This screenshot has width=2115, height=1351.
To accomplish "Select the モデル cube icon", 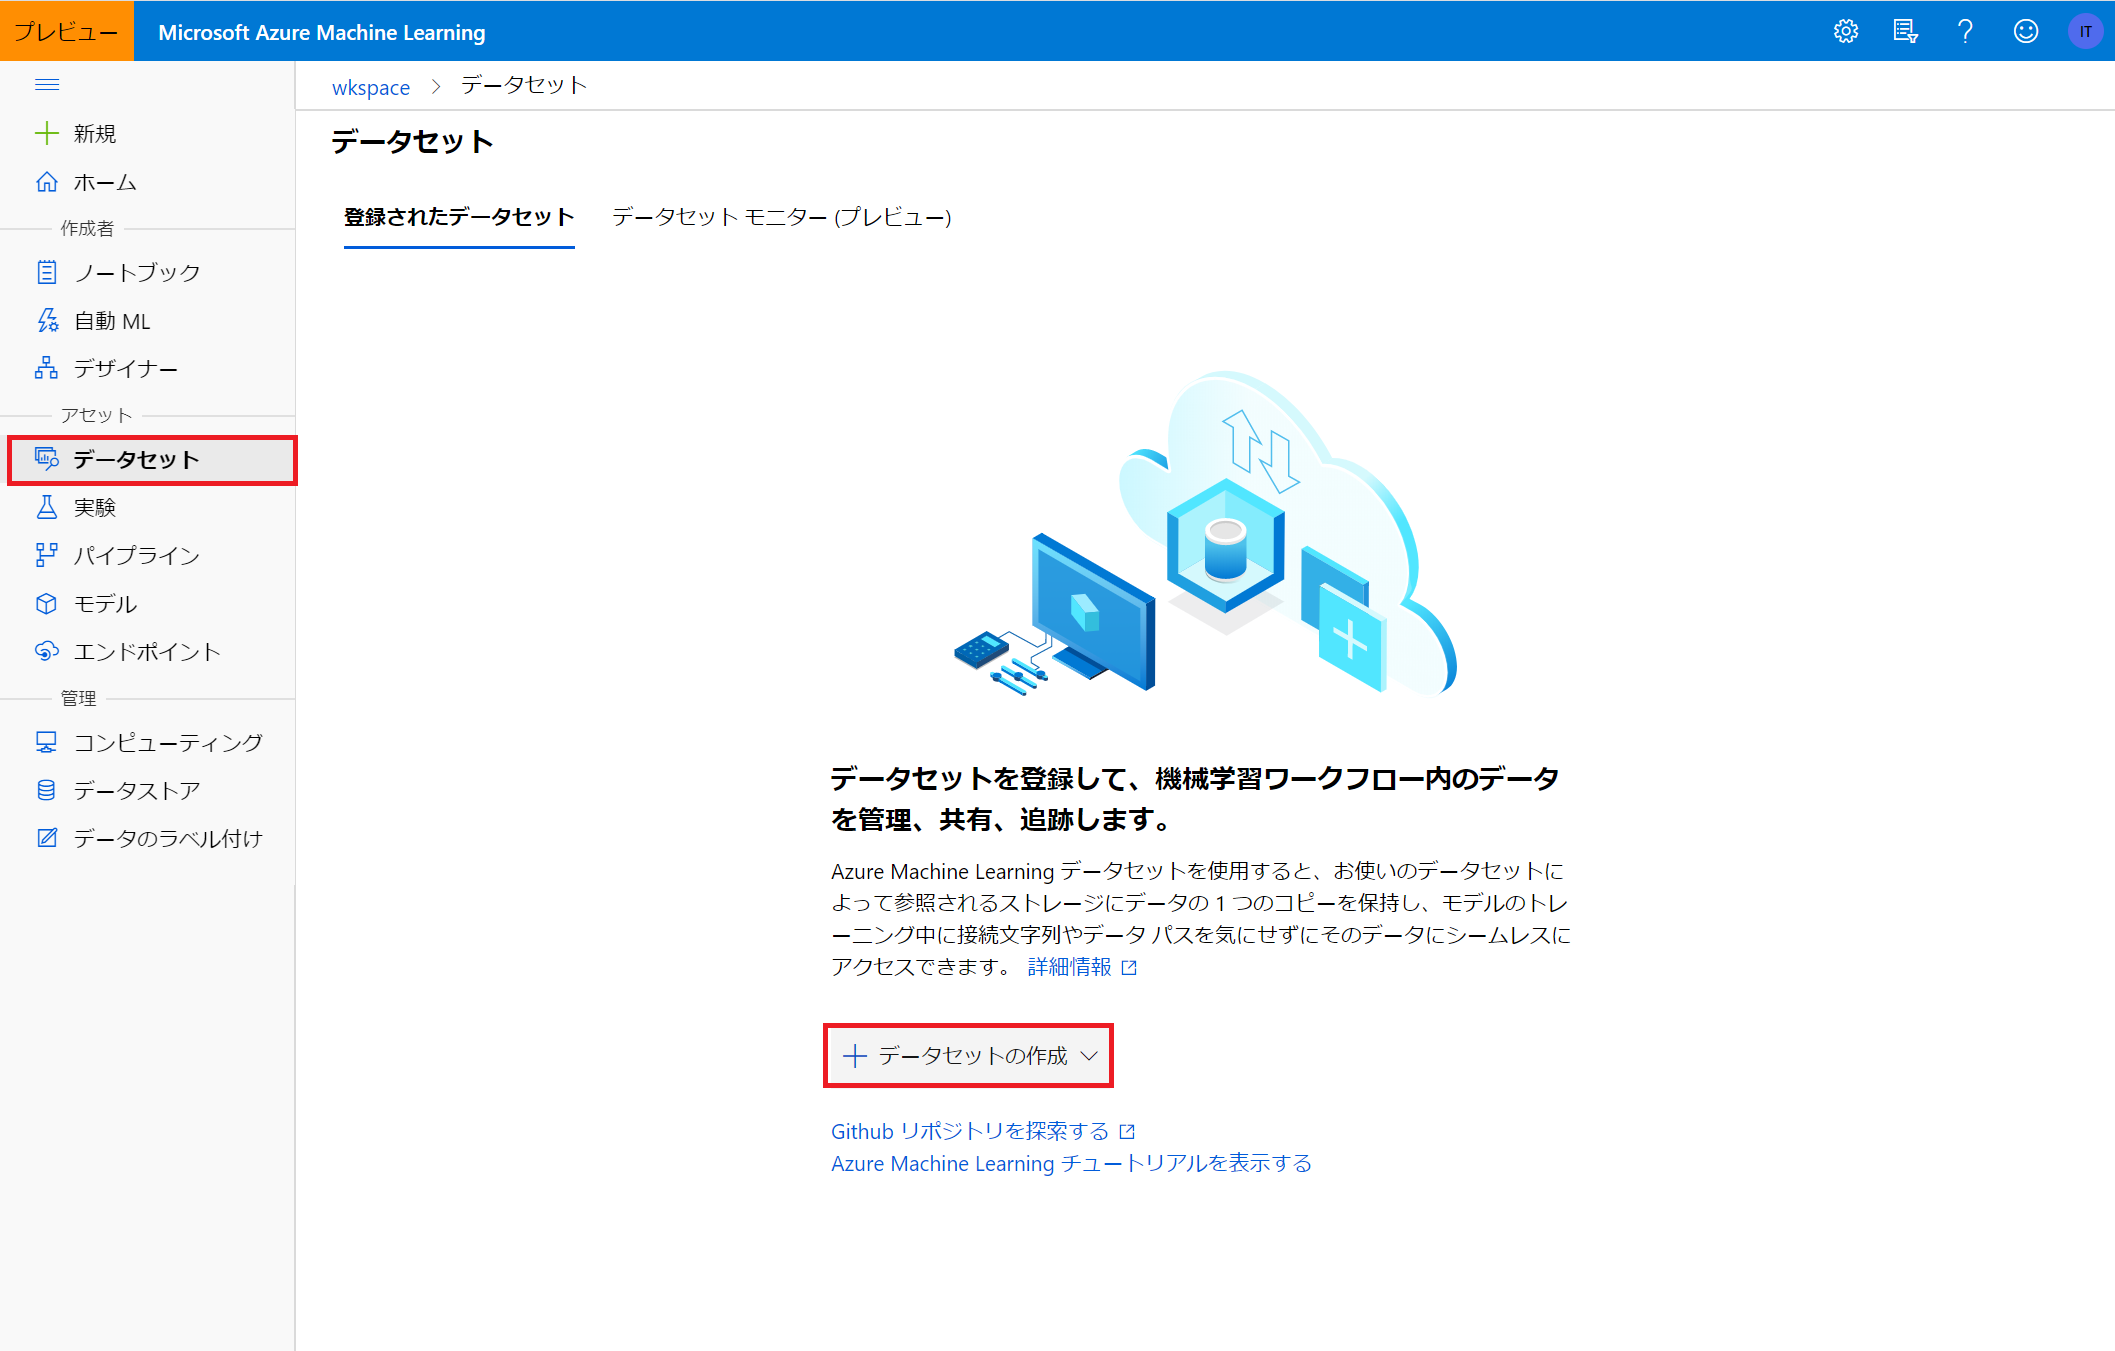I will pyautogui.click(x=46, y=603).
